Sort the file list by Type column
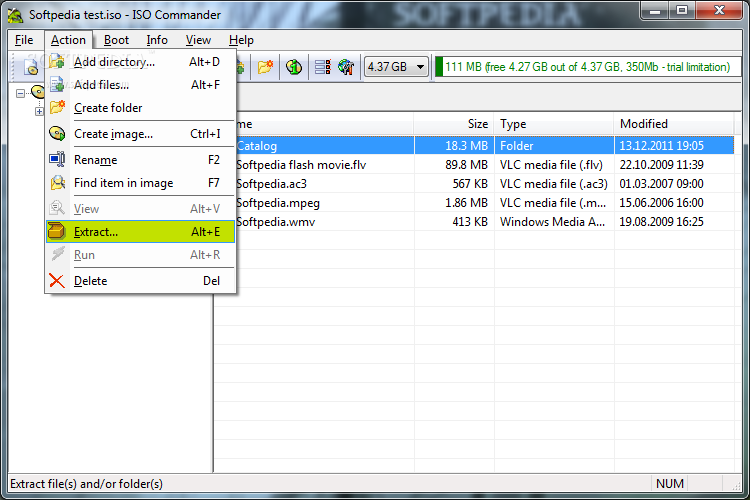Viewport: 750px width, 500px height. coord(554,124)
